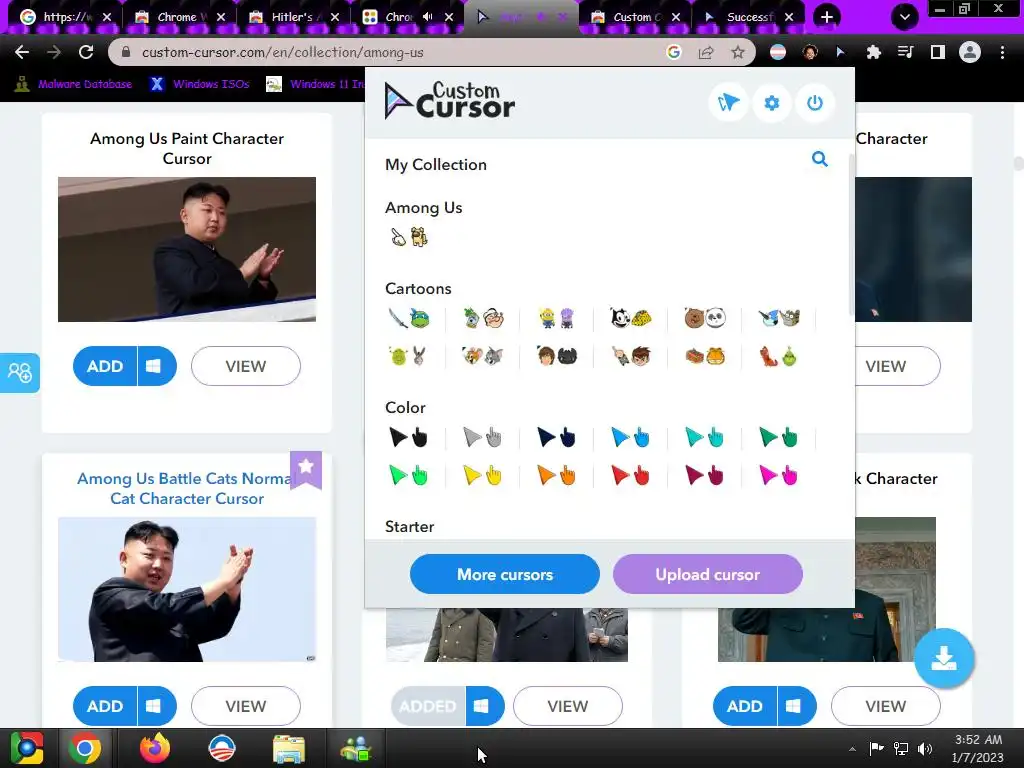Click the purple star bookmark ribbon

pyautogui.click(x=306, y=469)
